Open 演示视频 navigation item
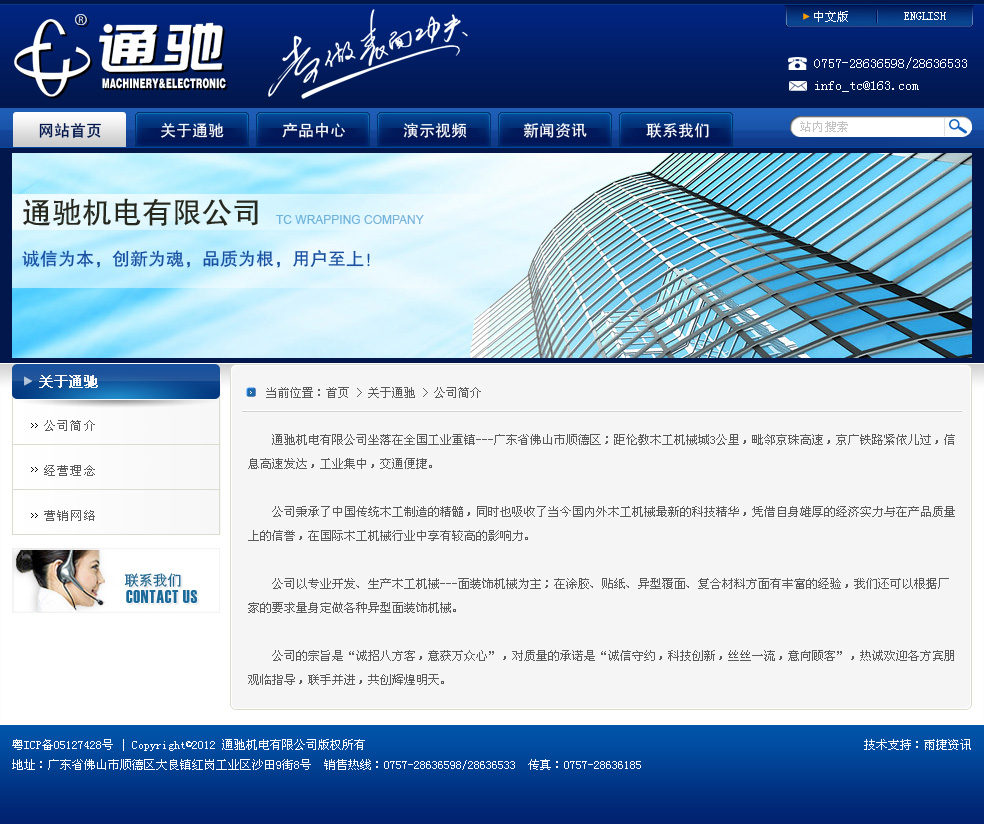This screenshot has width=984, height=824. pos(434,130)
